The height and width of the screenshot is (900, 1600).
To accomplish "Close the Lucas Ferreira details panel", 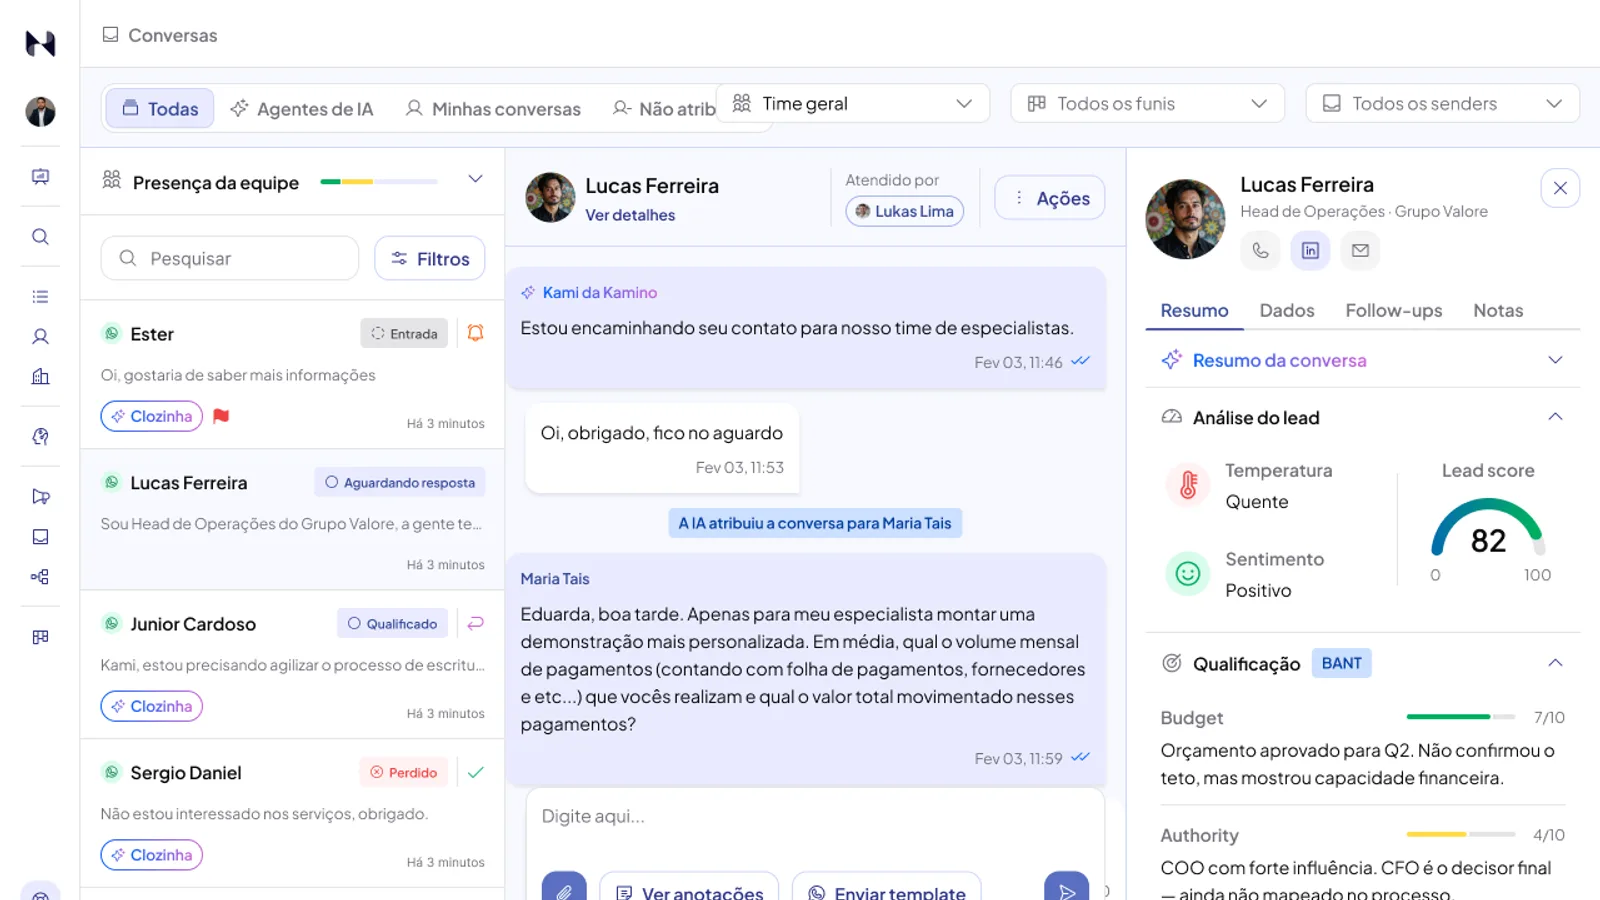I will coord(1560,188).
